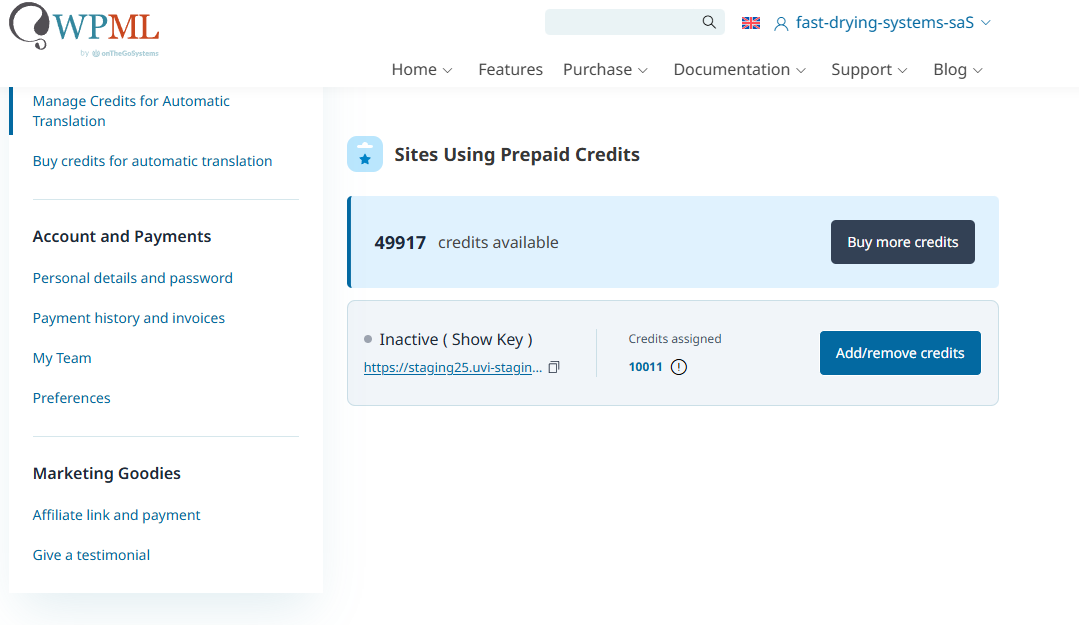Click the user account avatar icon
This screenshot has height=625, width=1079.
tap(781, 23)
